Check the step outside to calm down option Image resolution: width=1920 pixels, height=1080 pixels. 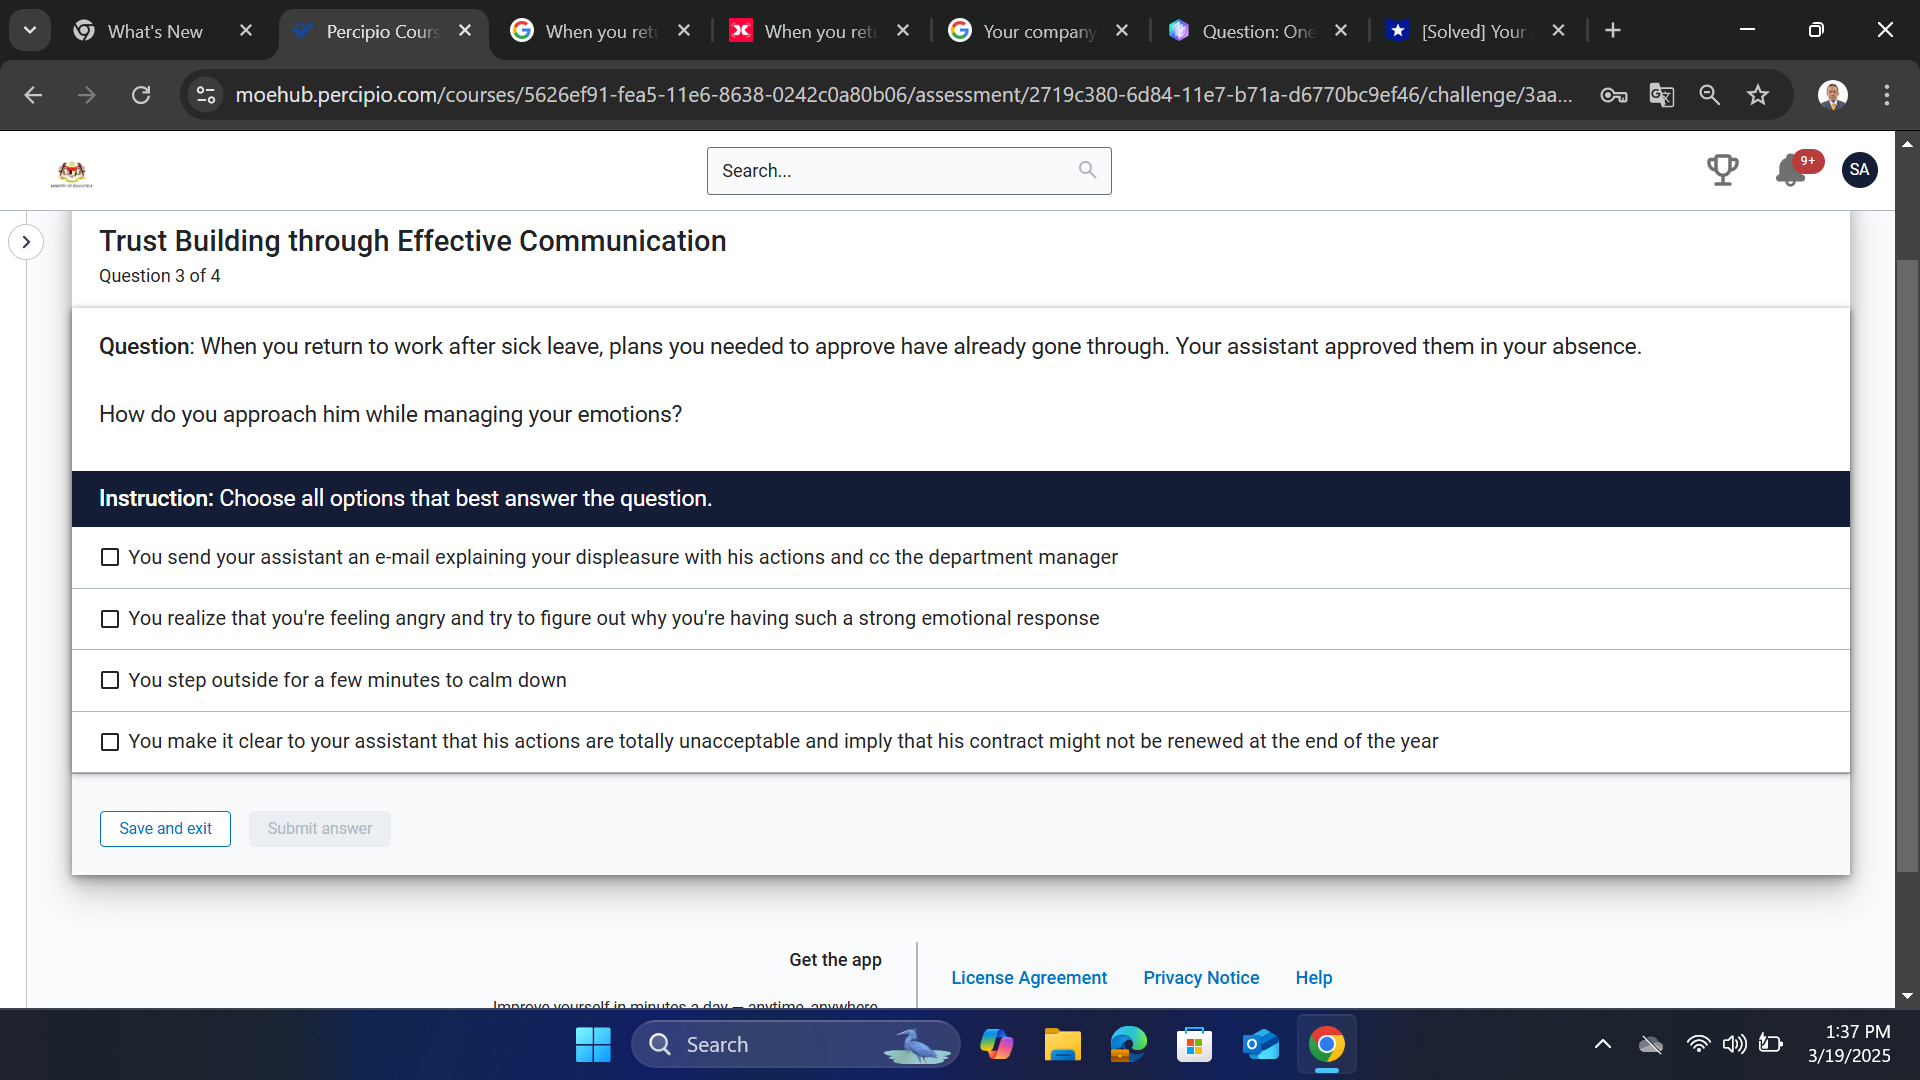110,680
